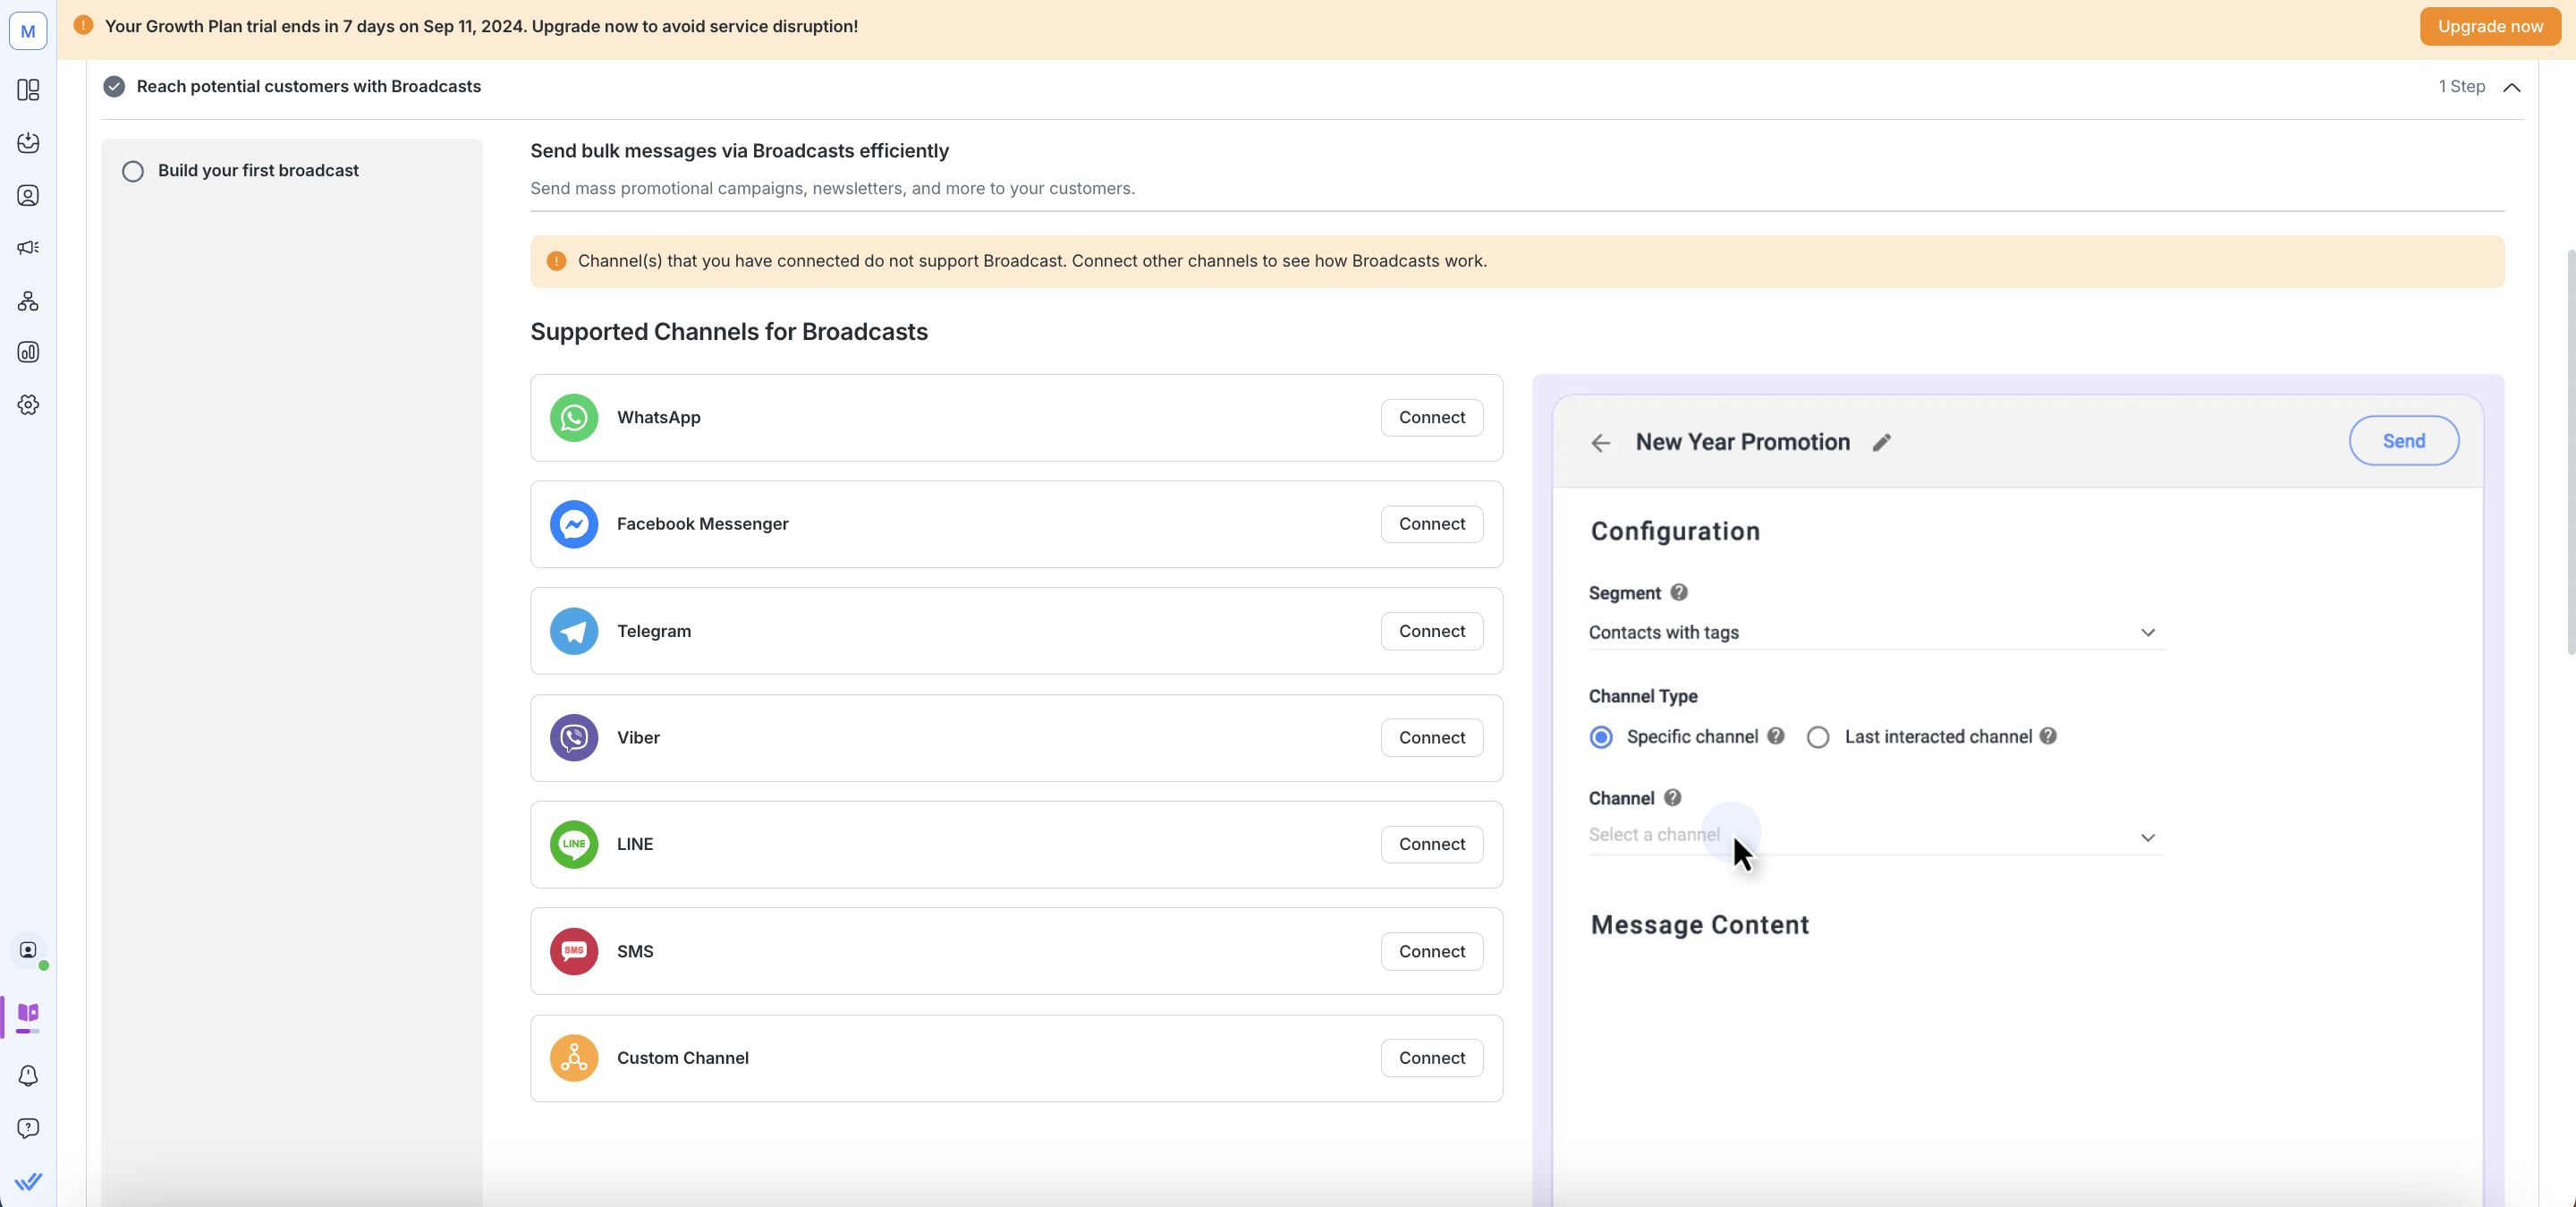
Task: Click the help question-bubble icon
Action: tap(28, 1128)
